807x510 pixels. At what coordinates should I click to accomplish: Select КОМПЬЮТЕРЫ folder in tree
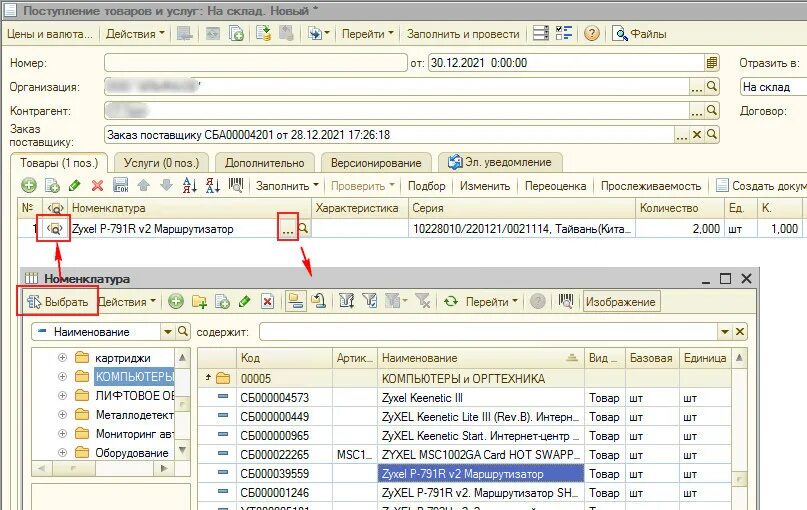[x=134, y=377]
